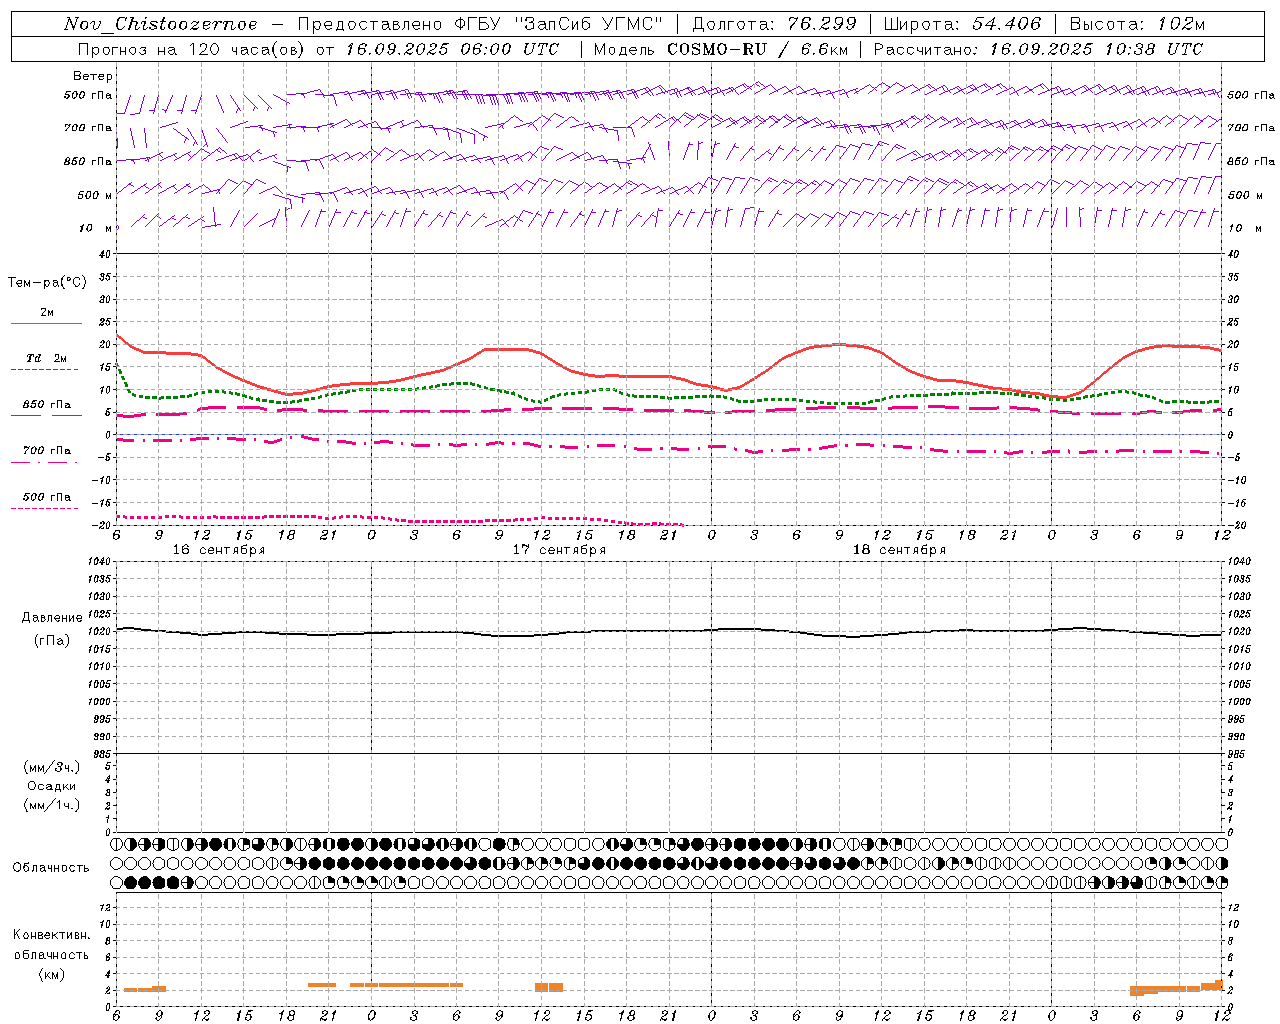Click forecast start 16.09.2025 06:00 UTC
The image size is (1280, 1024).
pos(452,49)
